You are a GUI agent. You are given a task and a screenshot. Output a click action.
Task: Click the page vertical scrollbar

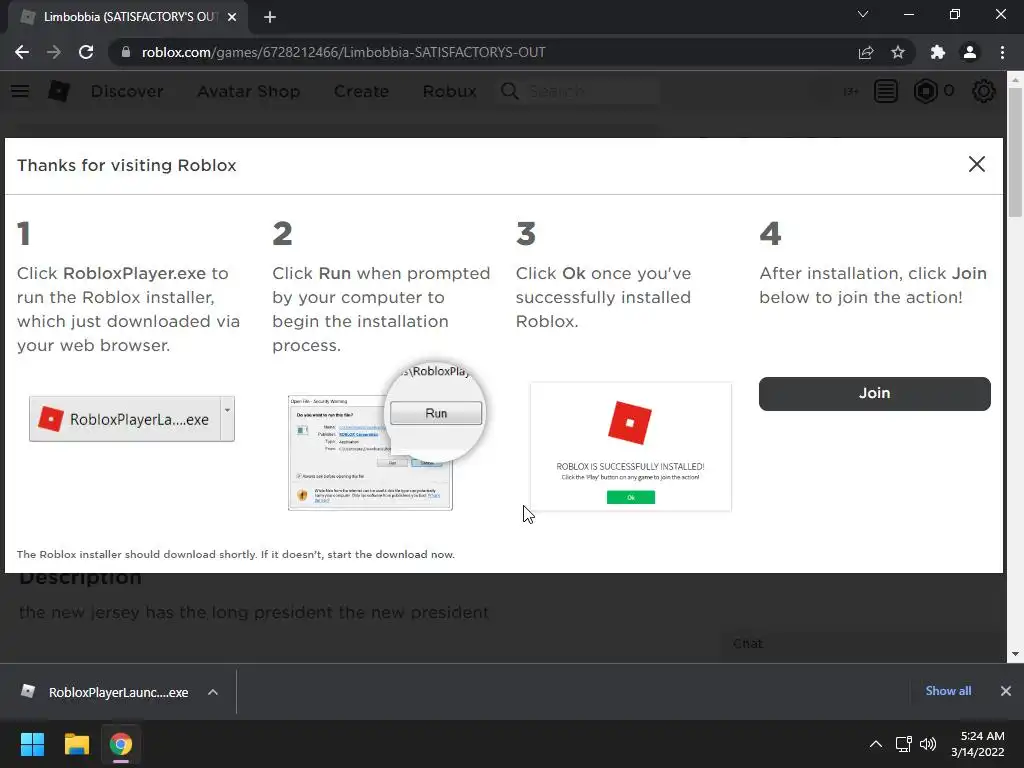pyautogui.click(x=1015, y=152)
